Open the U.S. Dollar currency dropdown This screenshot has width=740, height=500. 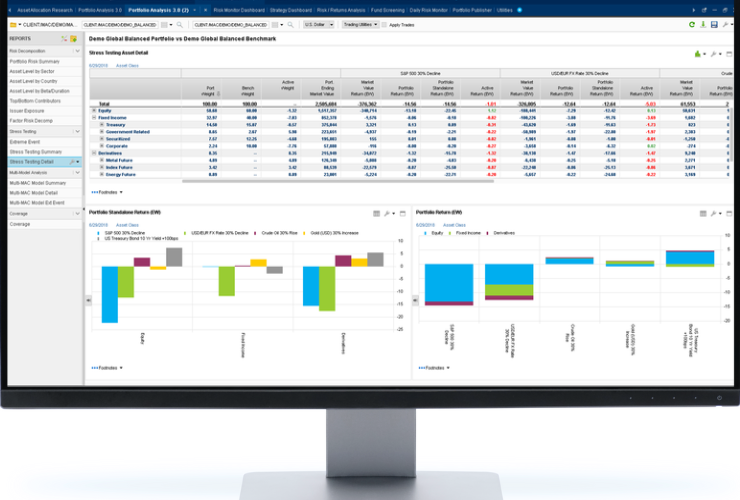[x=320, y=23]
